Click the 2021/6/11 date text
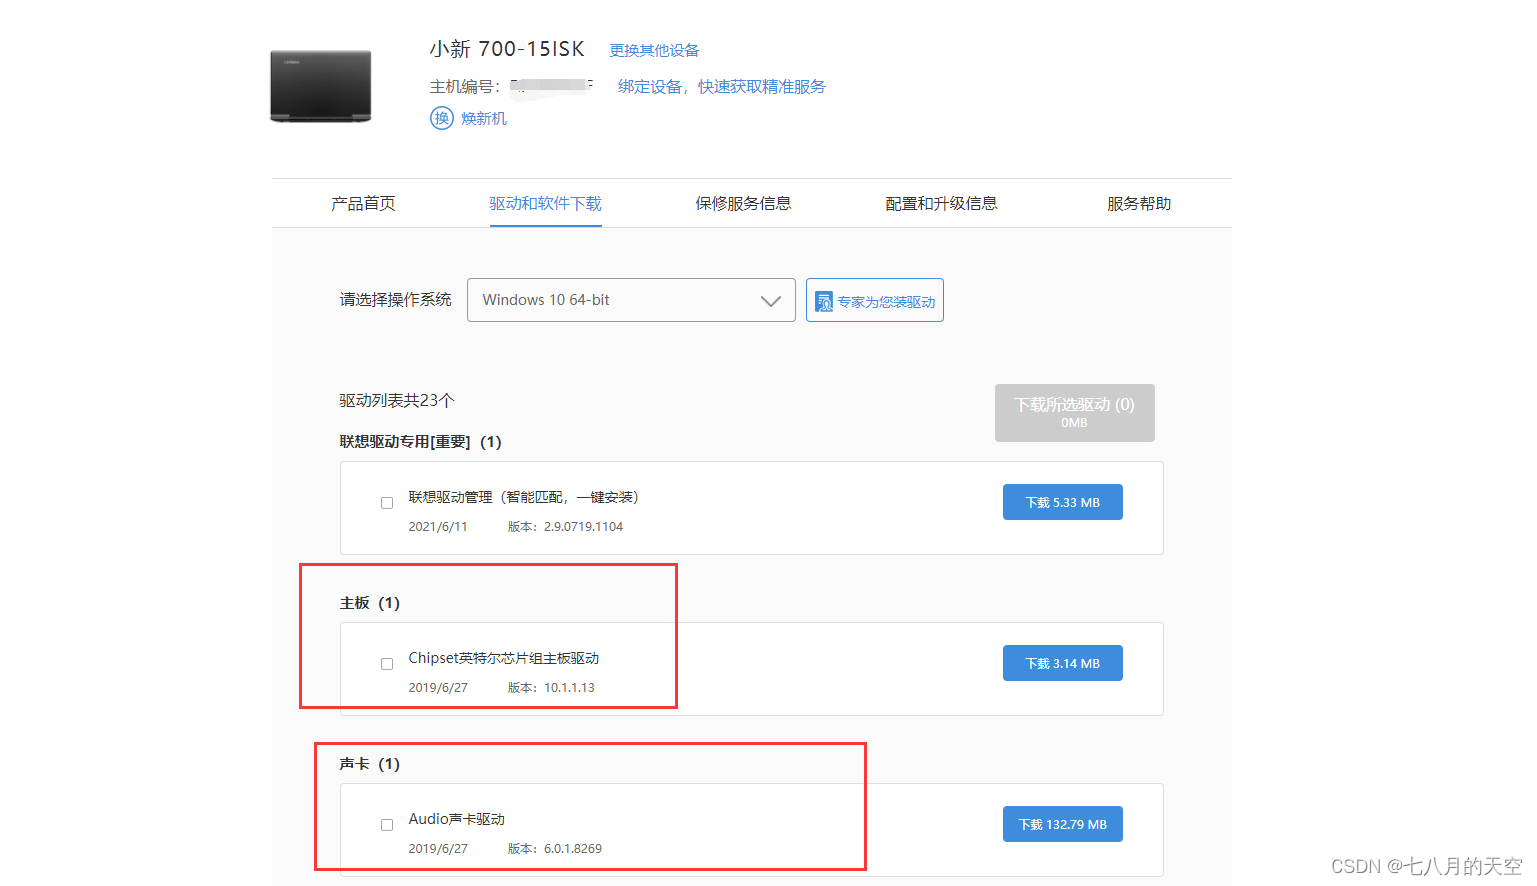1537x886 pixels. (438, 526)
